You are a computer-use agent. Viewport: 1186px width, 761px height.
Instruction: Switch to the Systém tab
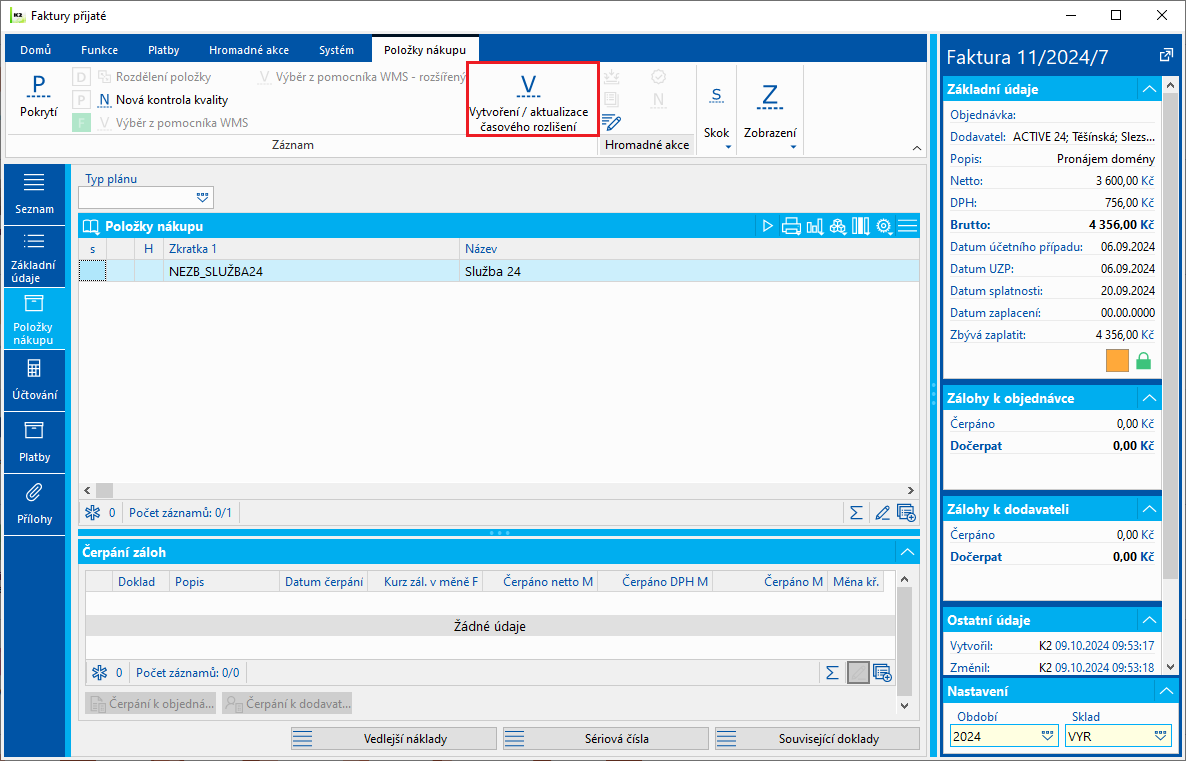point(337,50)
